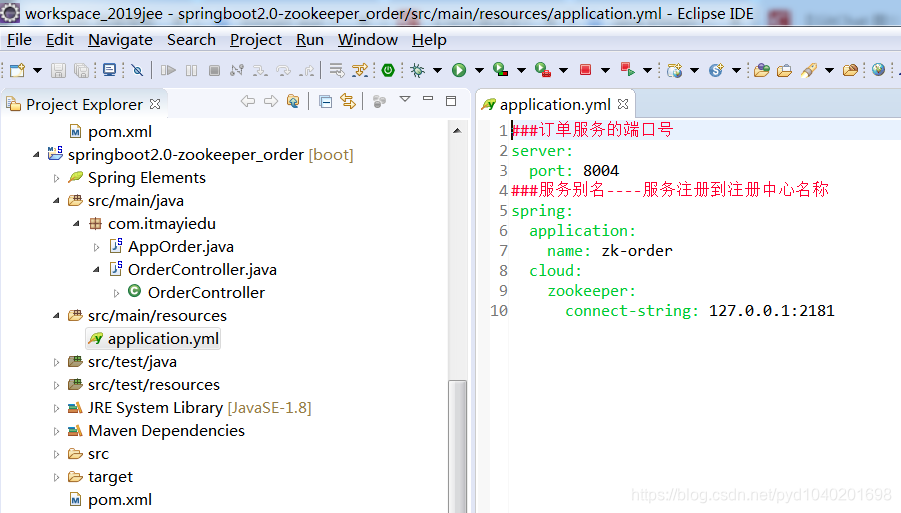Open the Search menu
This screenshot has width=901, height=513.
click(x=191, y=40)
